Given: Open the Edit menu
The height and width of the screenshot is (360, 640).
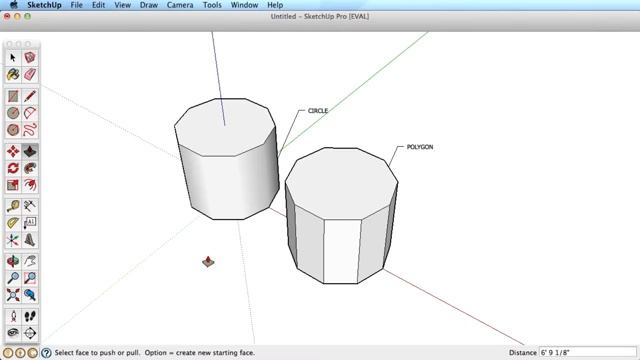Looking at the screenshot, I should point(98,5).
